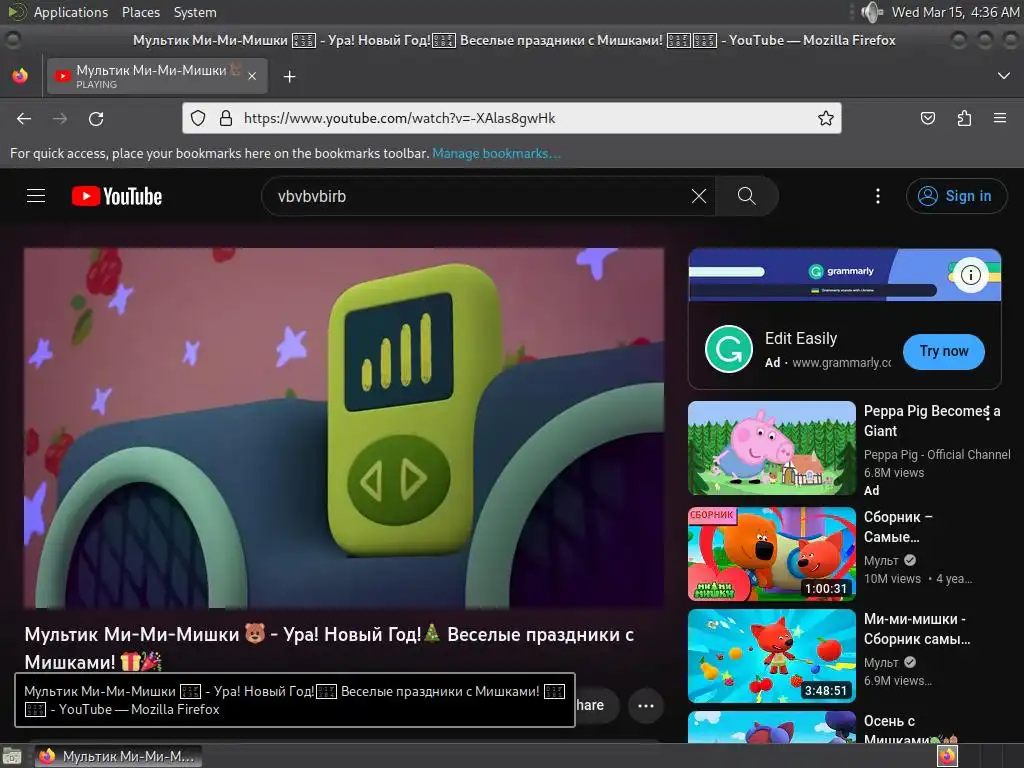This screenshot has height=768, width=1024.
Task: Click the Try now ad button
Action: (x=944, y=351)
